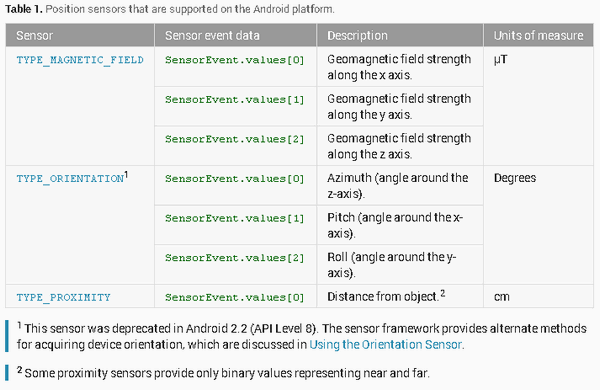Click the Azimuth description cell

400,186
